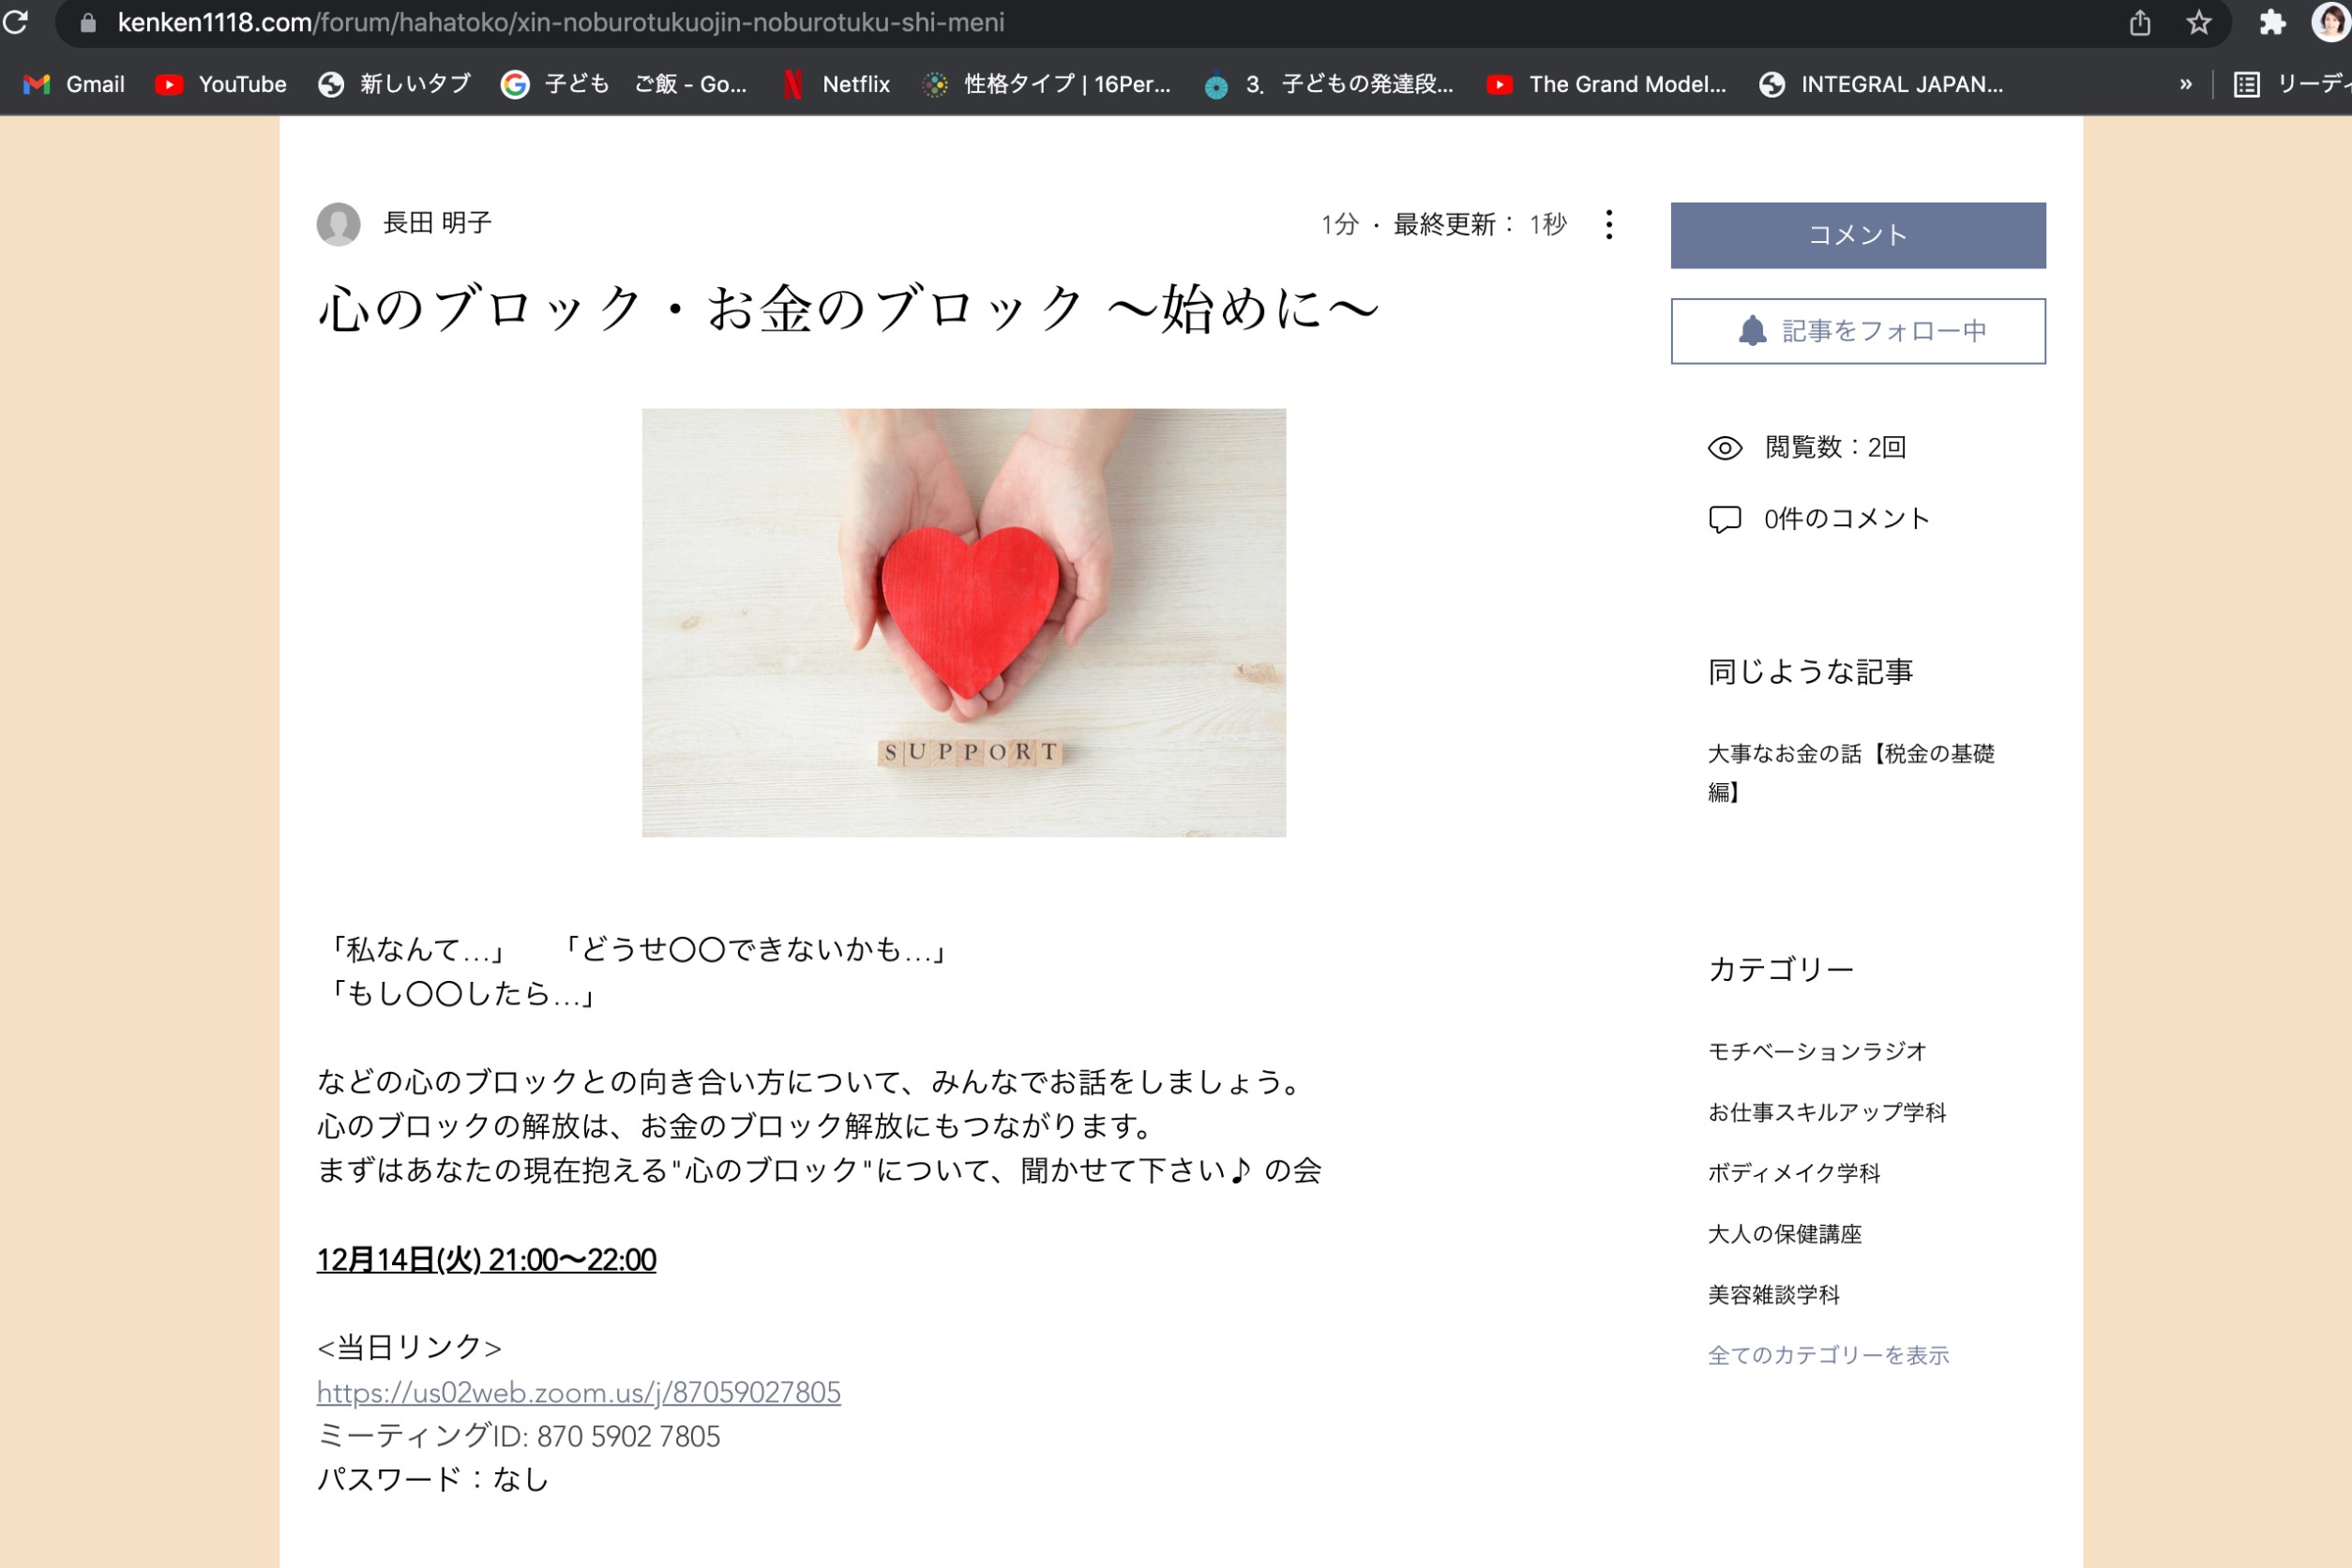Click the eye icon beside 閲覧数
This screenshot has height=1568, width=2352.
pos(1725,448)
